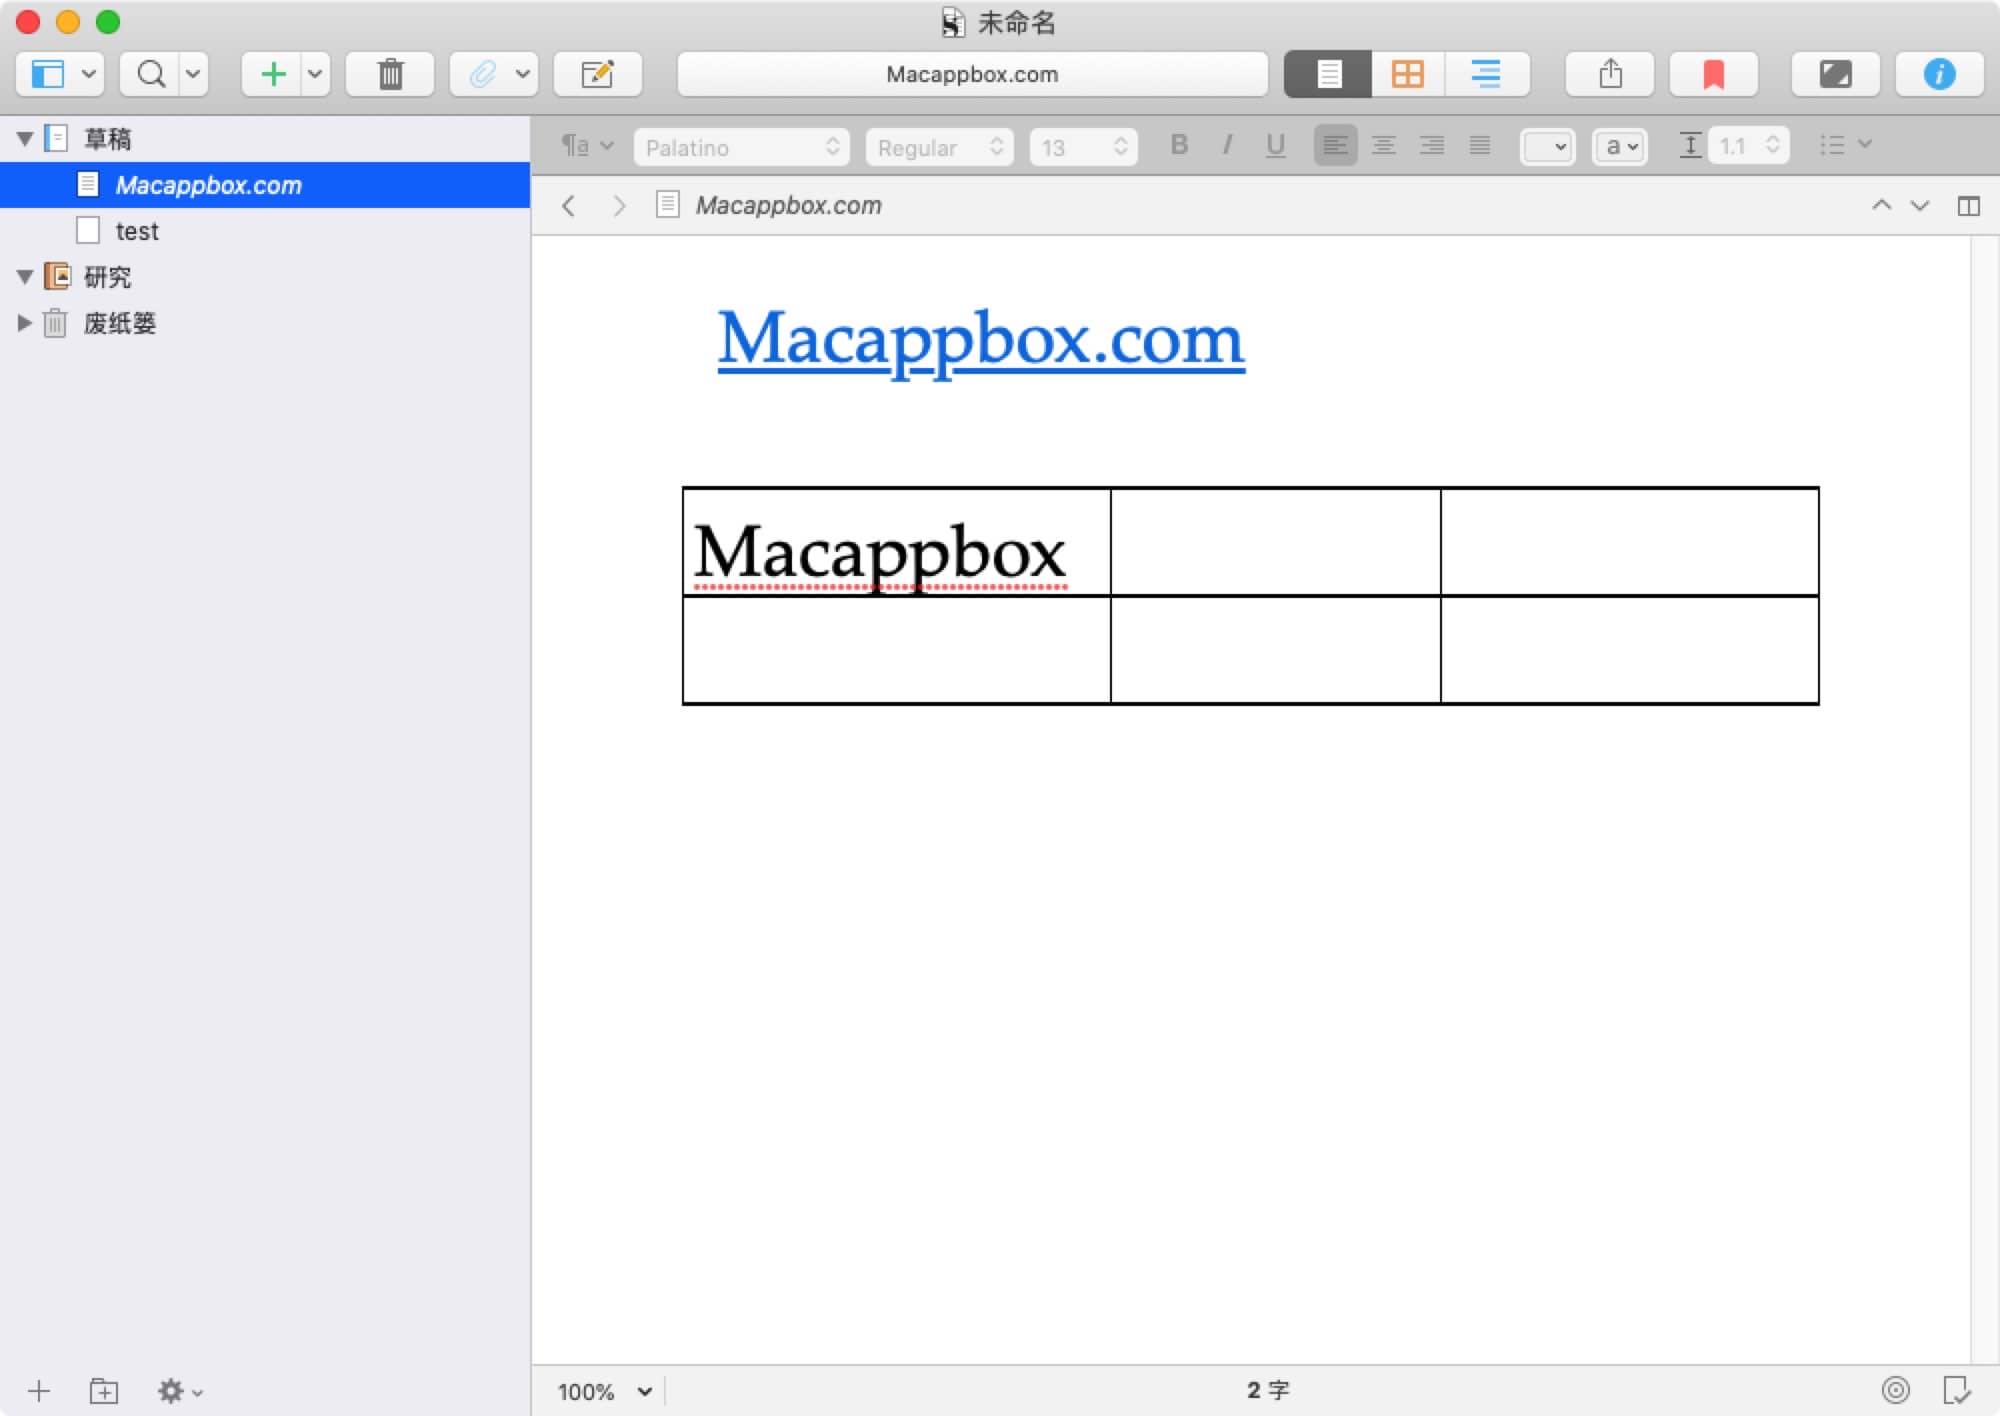The height and width of the screenshot is (1416, 2000).
Task: Go to next document arrow
Action: 1919,205
